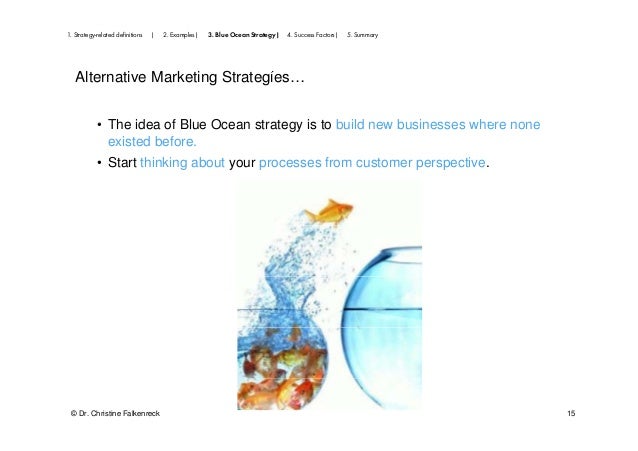Click processes from customer perspective text
The width and height of the screenshot is (638, 451).
point(372,163)
